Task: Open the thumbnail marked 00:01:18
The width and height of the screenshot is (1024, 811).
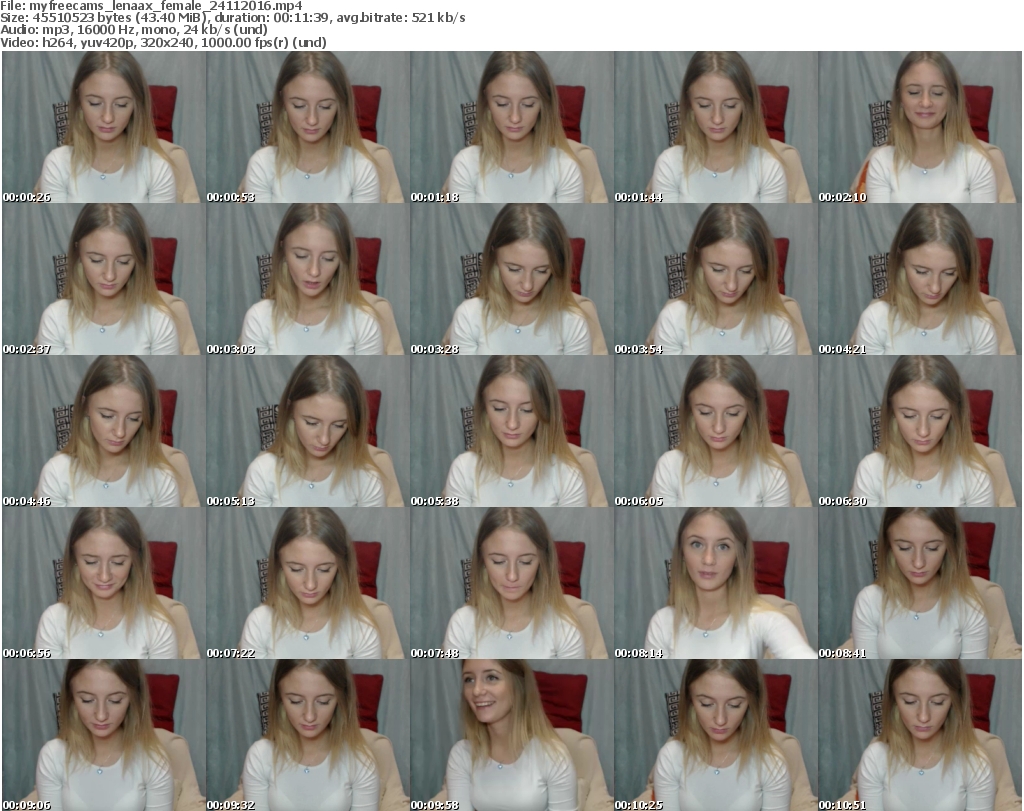Action: pos(511,127)
